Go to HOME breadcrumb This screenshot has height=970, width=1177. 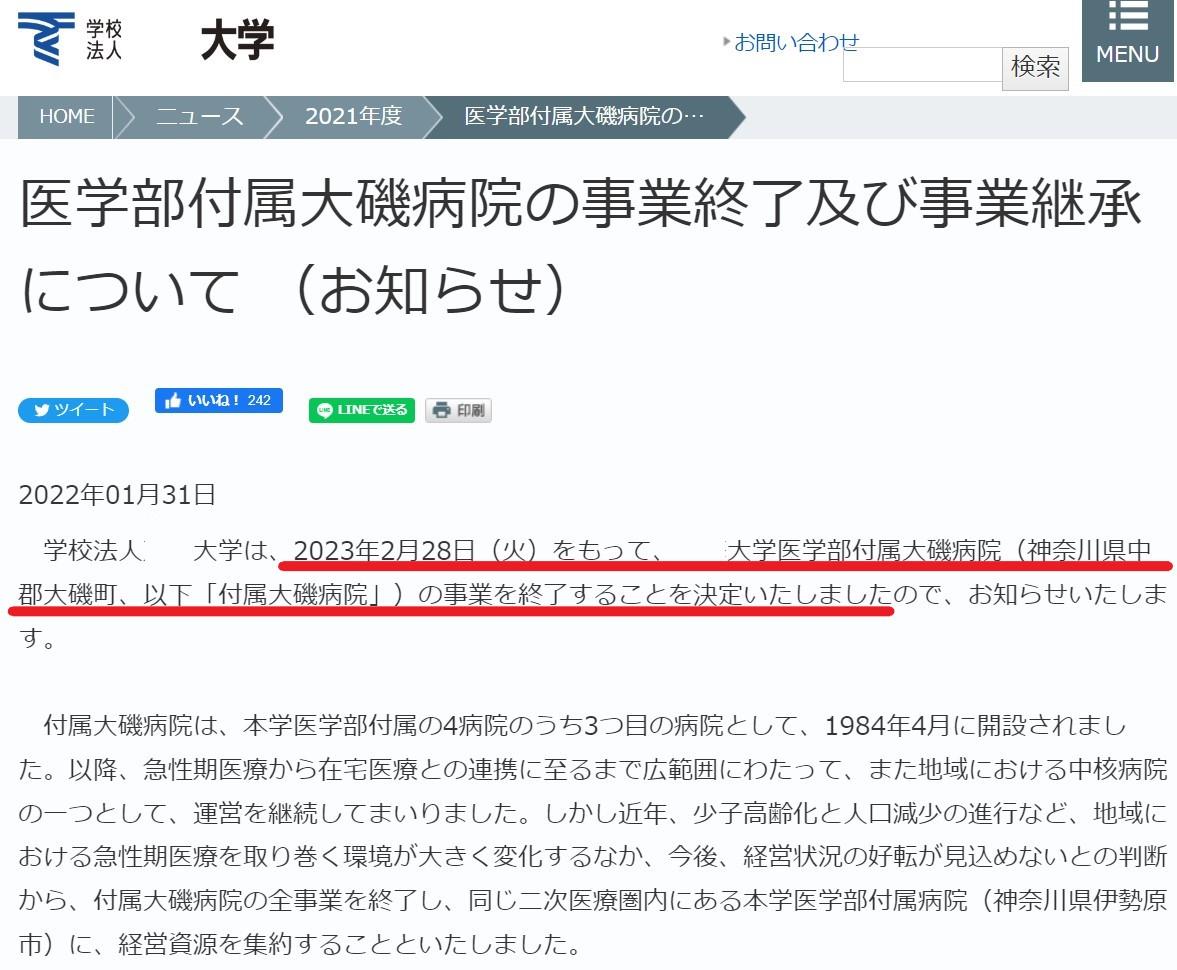pos(66,117)
